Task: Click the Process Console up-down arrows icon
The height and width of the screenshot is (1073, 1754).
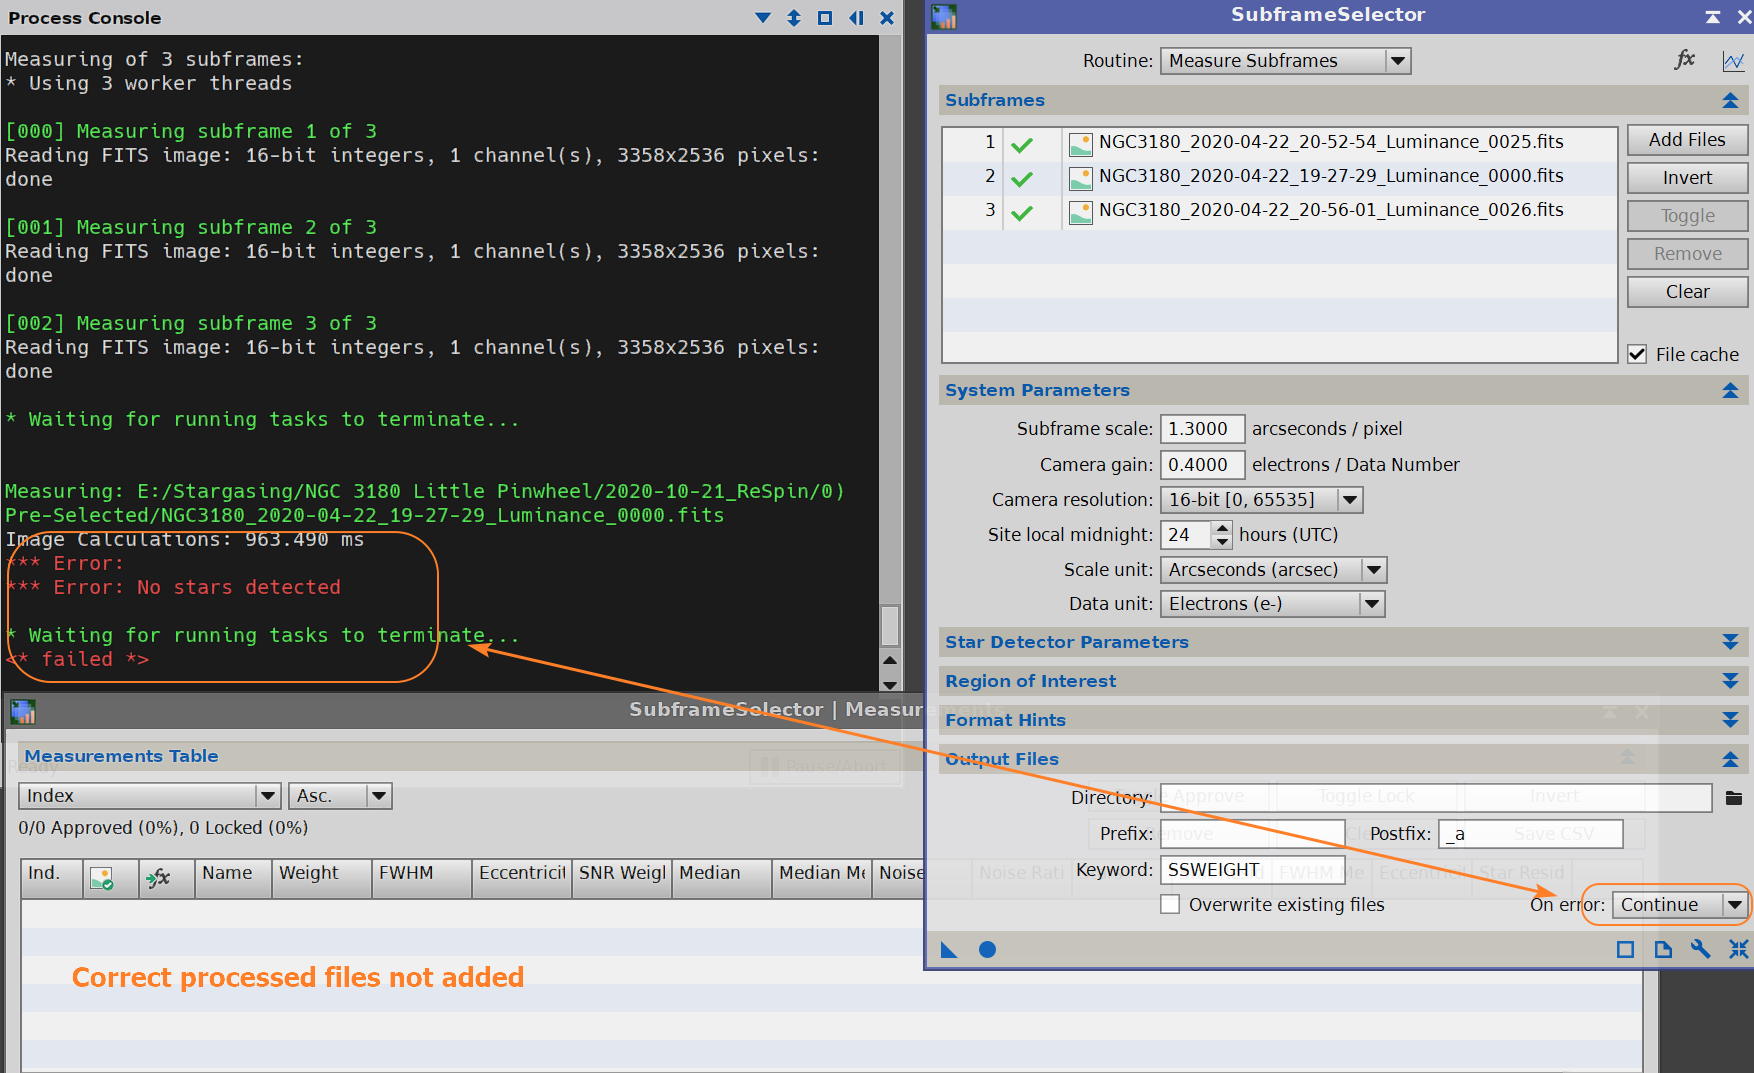Action: (794, 17)
